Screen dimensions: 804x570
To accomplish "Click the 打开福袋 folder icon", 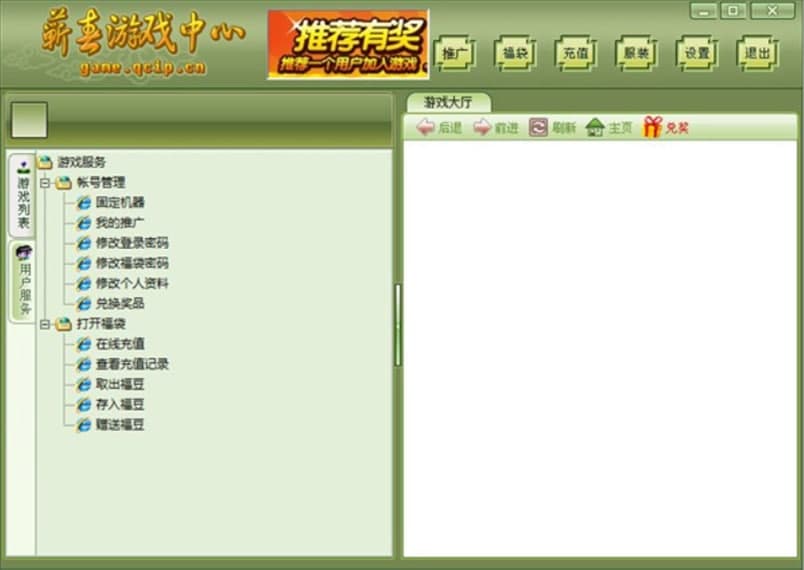I will (64, 324).
